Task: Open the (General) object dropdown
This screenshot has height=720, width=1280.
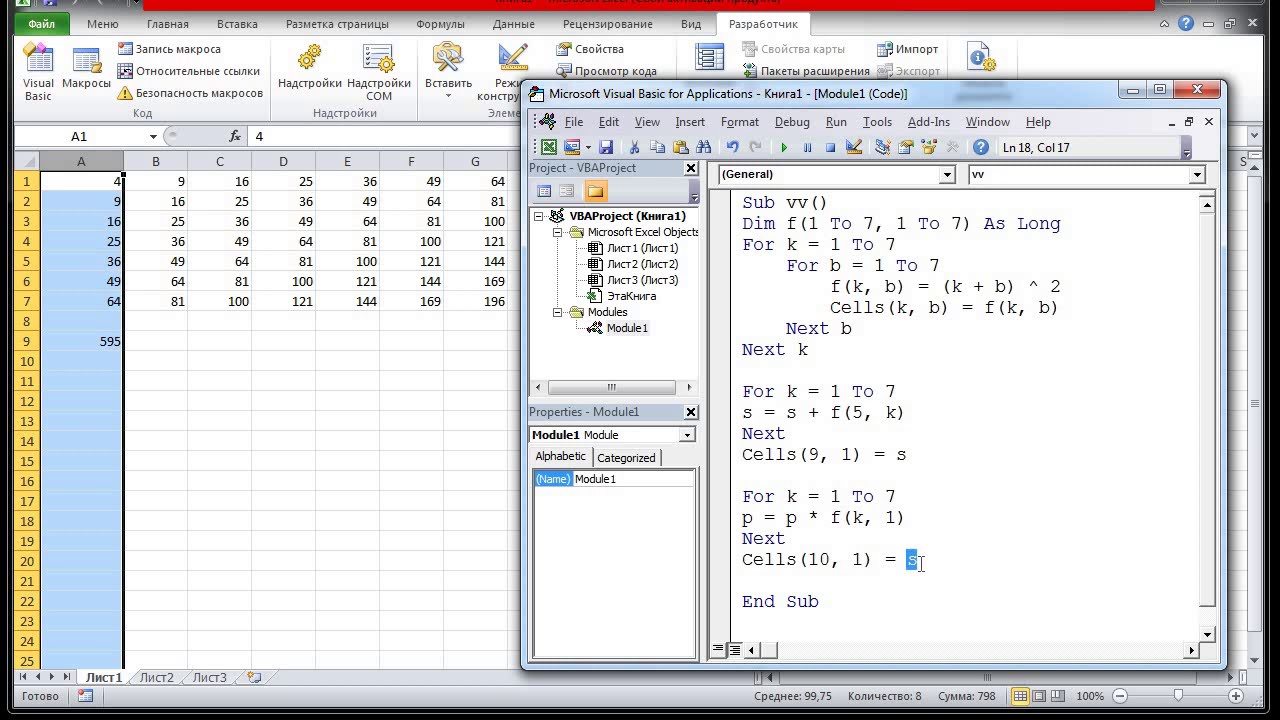Action: pos(947,175)
